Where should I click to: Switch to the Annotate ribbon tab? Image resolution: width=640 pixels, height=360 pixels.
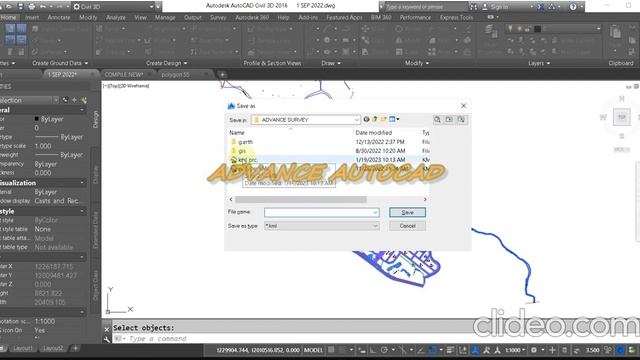point(59,18)
